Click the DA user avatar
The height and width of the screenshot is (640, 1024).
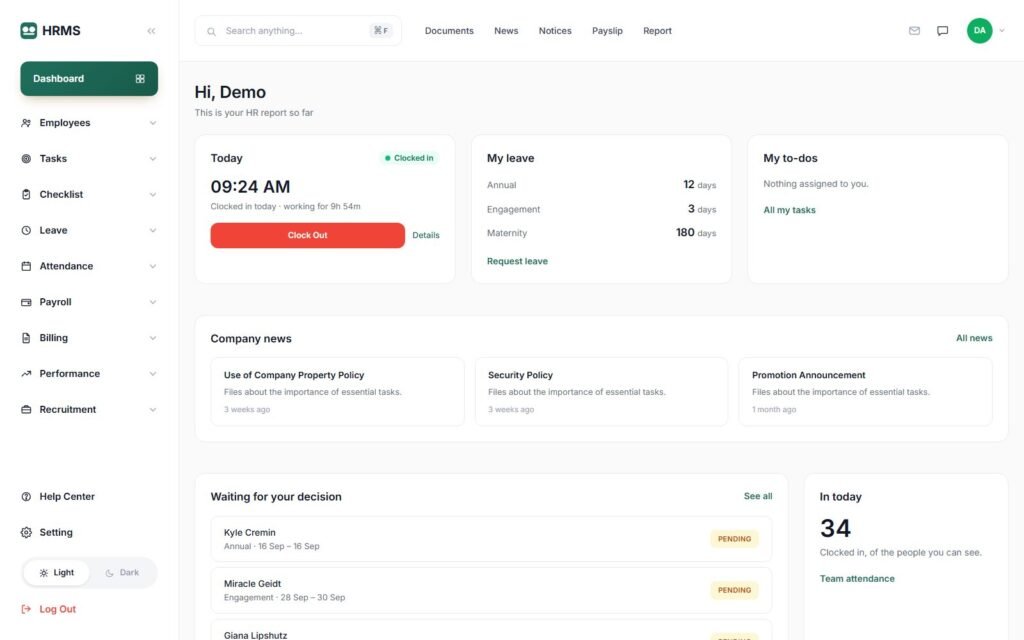click(x=980, y=31)
